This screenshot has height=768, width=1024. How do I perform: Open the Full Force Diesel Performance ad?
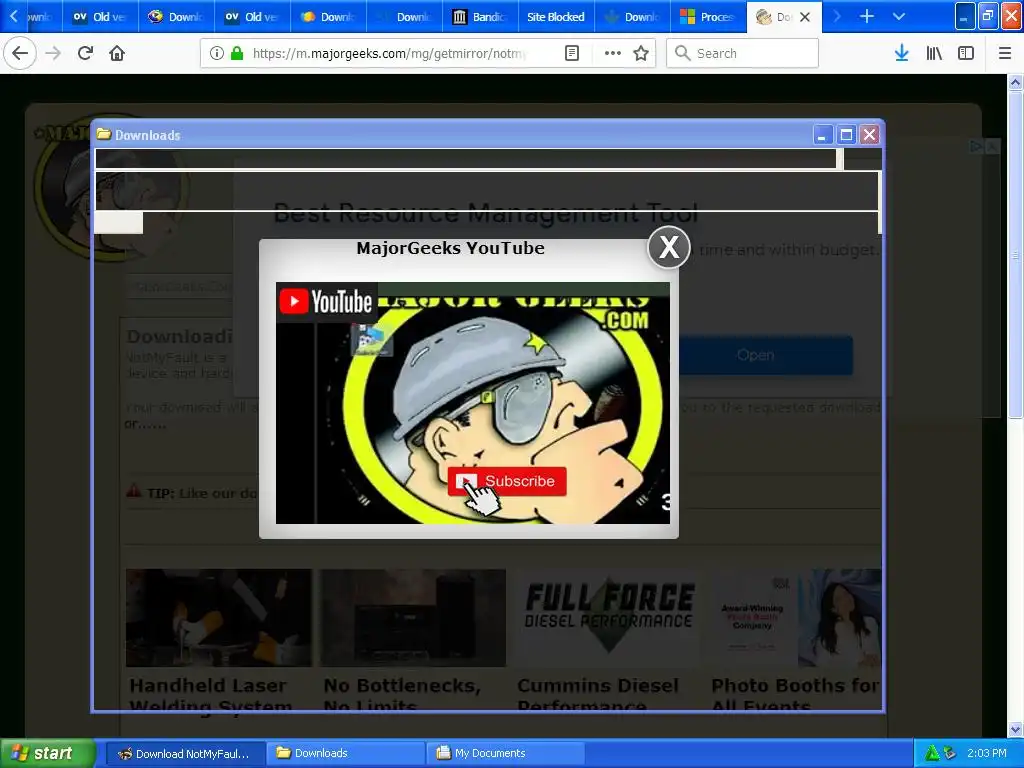coord(609,617)
